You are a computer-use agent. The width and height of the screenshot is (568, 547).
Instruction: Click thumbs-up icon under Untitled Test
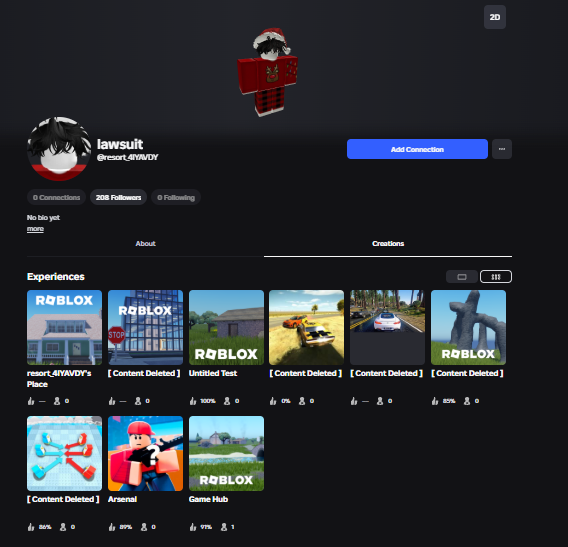[x=193, y=401]
